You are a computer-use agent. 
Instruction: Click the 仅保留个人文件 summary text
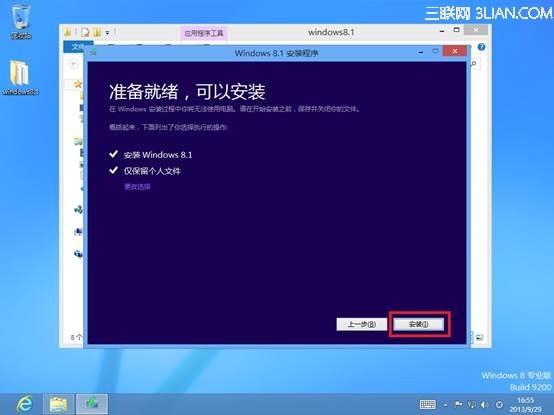152,171
